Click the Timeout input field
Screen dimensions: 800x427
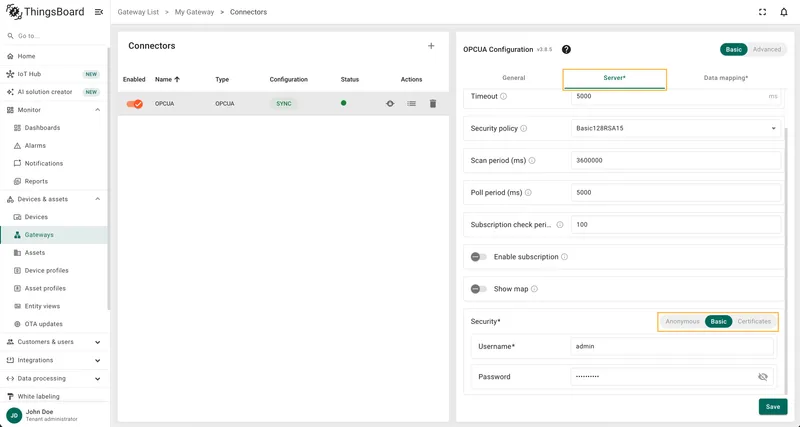click(x=676, y=96)
